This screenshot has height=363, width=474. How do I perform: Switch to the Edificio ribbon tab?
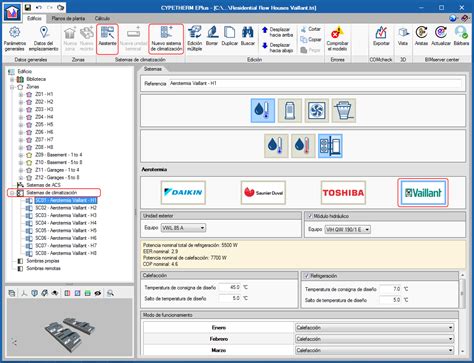click(x=34, y=18)
